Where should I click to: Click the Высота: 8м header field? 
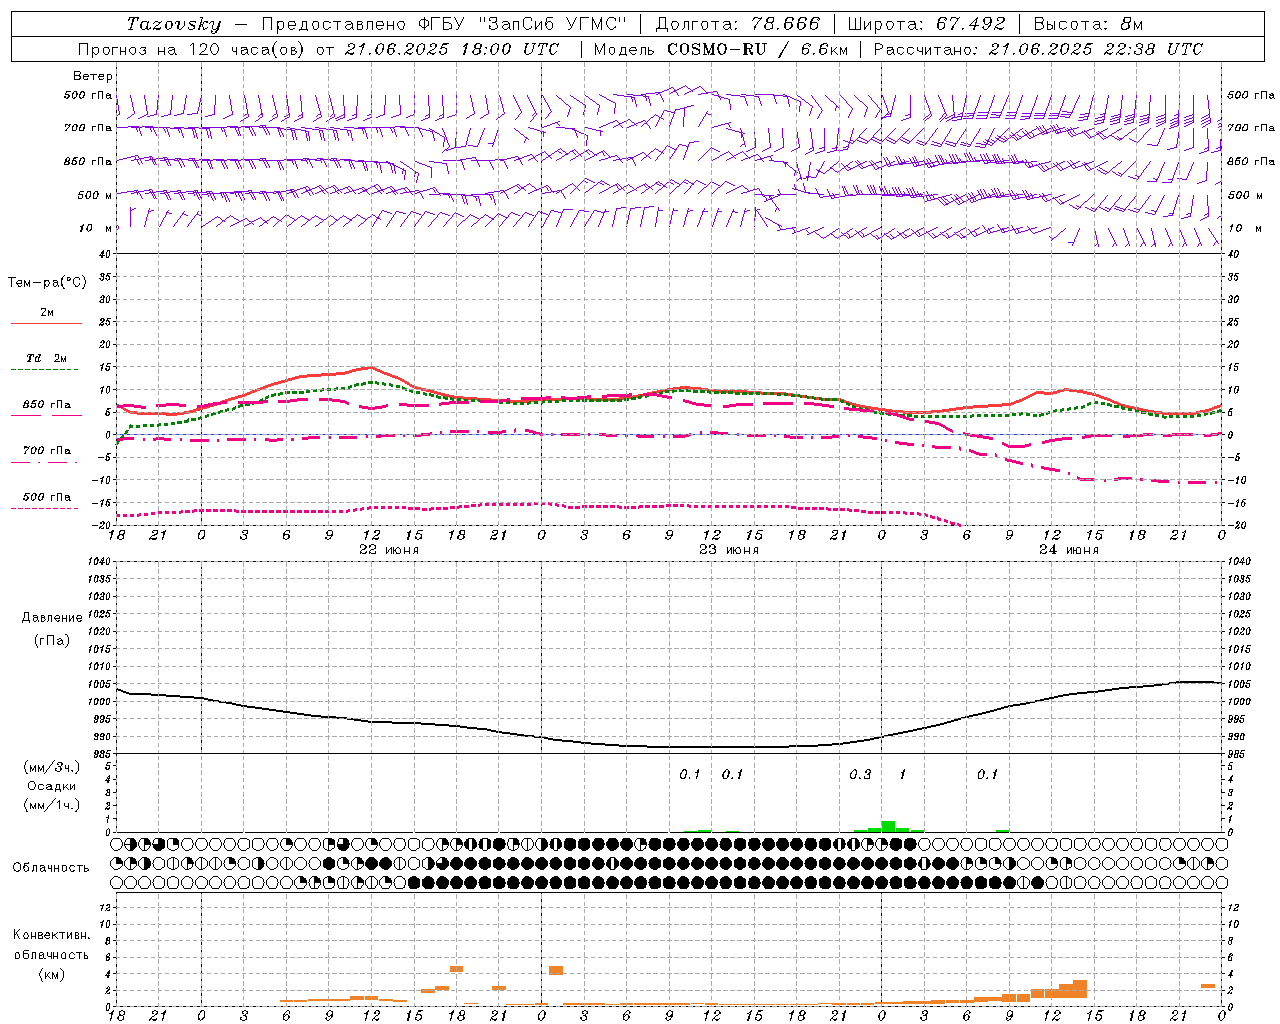(1088, 24)
